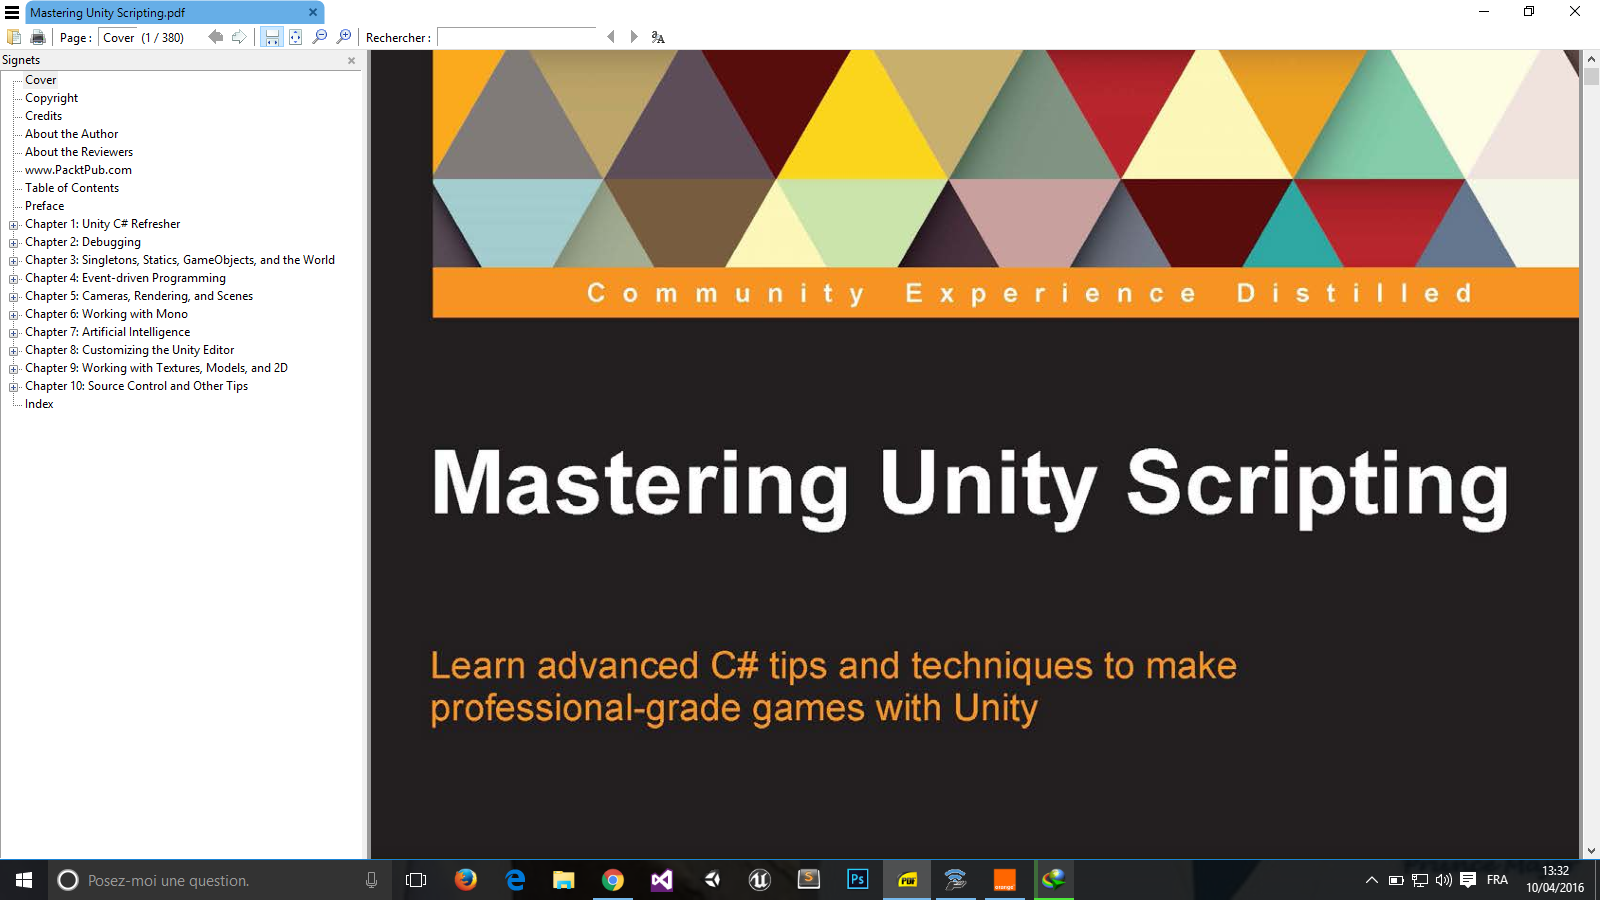Open the Action Center notifications
1600x900 pixels.
[x=1468, y=880]
